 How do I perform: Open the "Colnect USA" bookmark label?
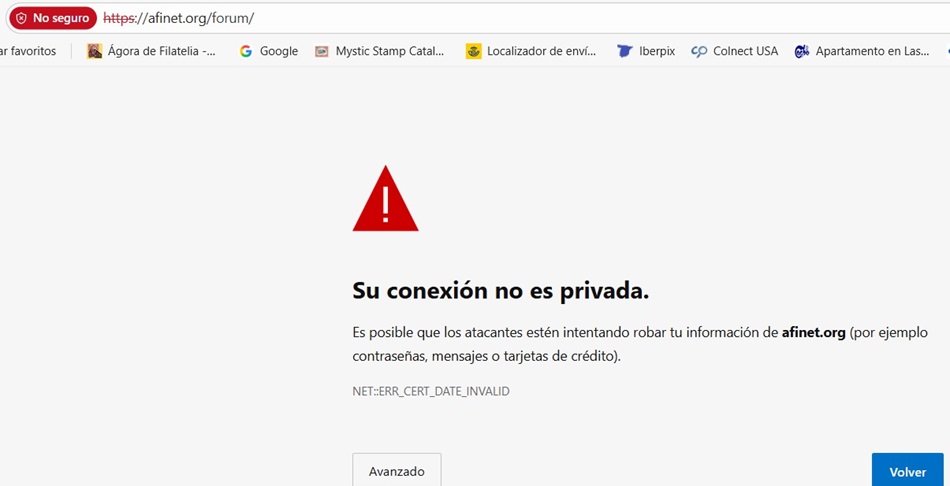pyautogui.click(x=745, y=51)
